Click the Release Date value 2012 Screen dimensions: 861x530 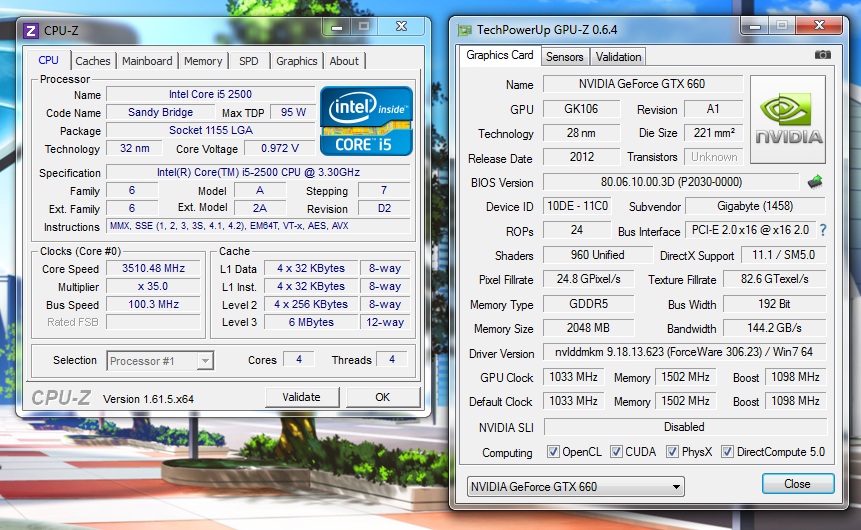(582, 157)
